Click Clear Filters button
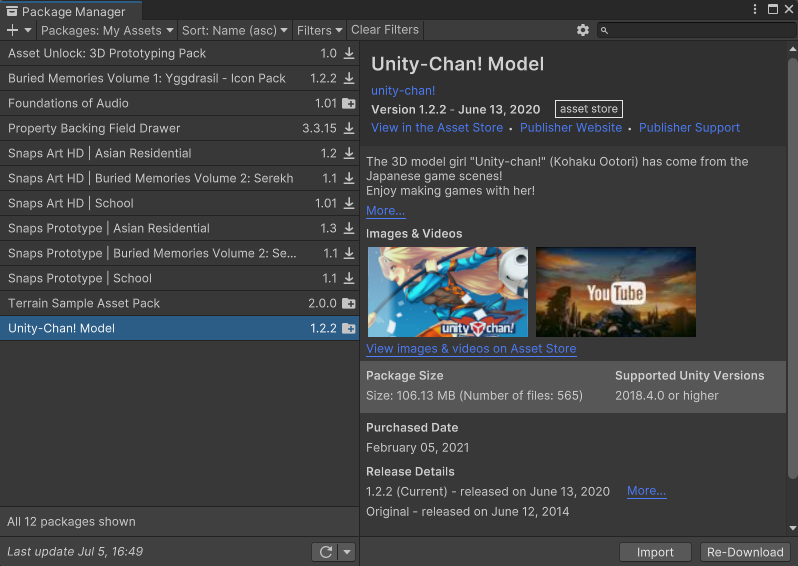Image resolution: width=798 pixels, height=566 pixels. [x=385, y=30]
